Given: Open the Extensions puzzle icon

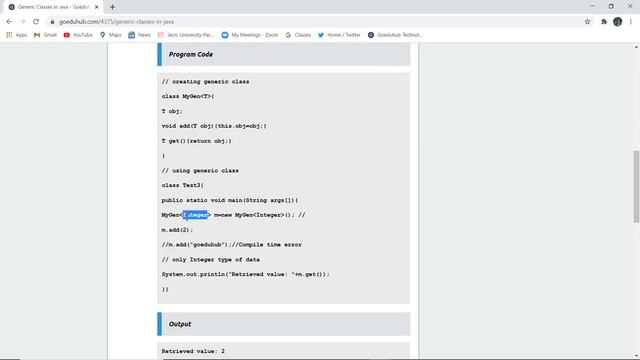Looking at the screenshot, I should pos(604,22).
